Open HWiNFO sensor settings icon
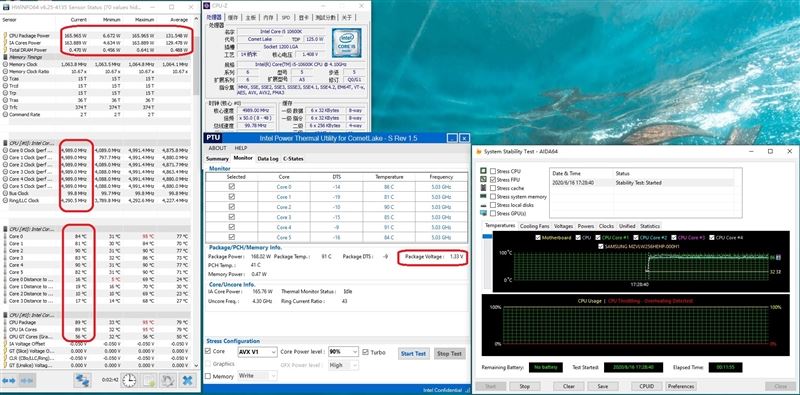The image size is (800, 395). click(168, 380)
